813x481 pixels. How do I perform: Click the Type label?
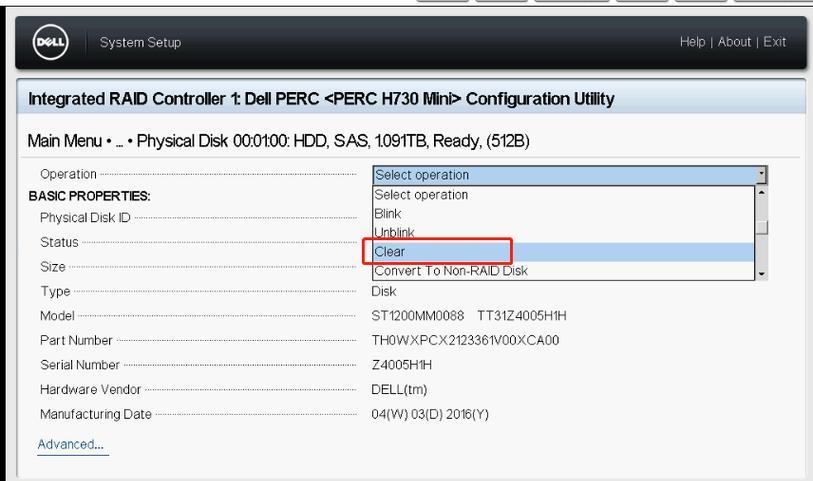point(55,291)
